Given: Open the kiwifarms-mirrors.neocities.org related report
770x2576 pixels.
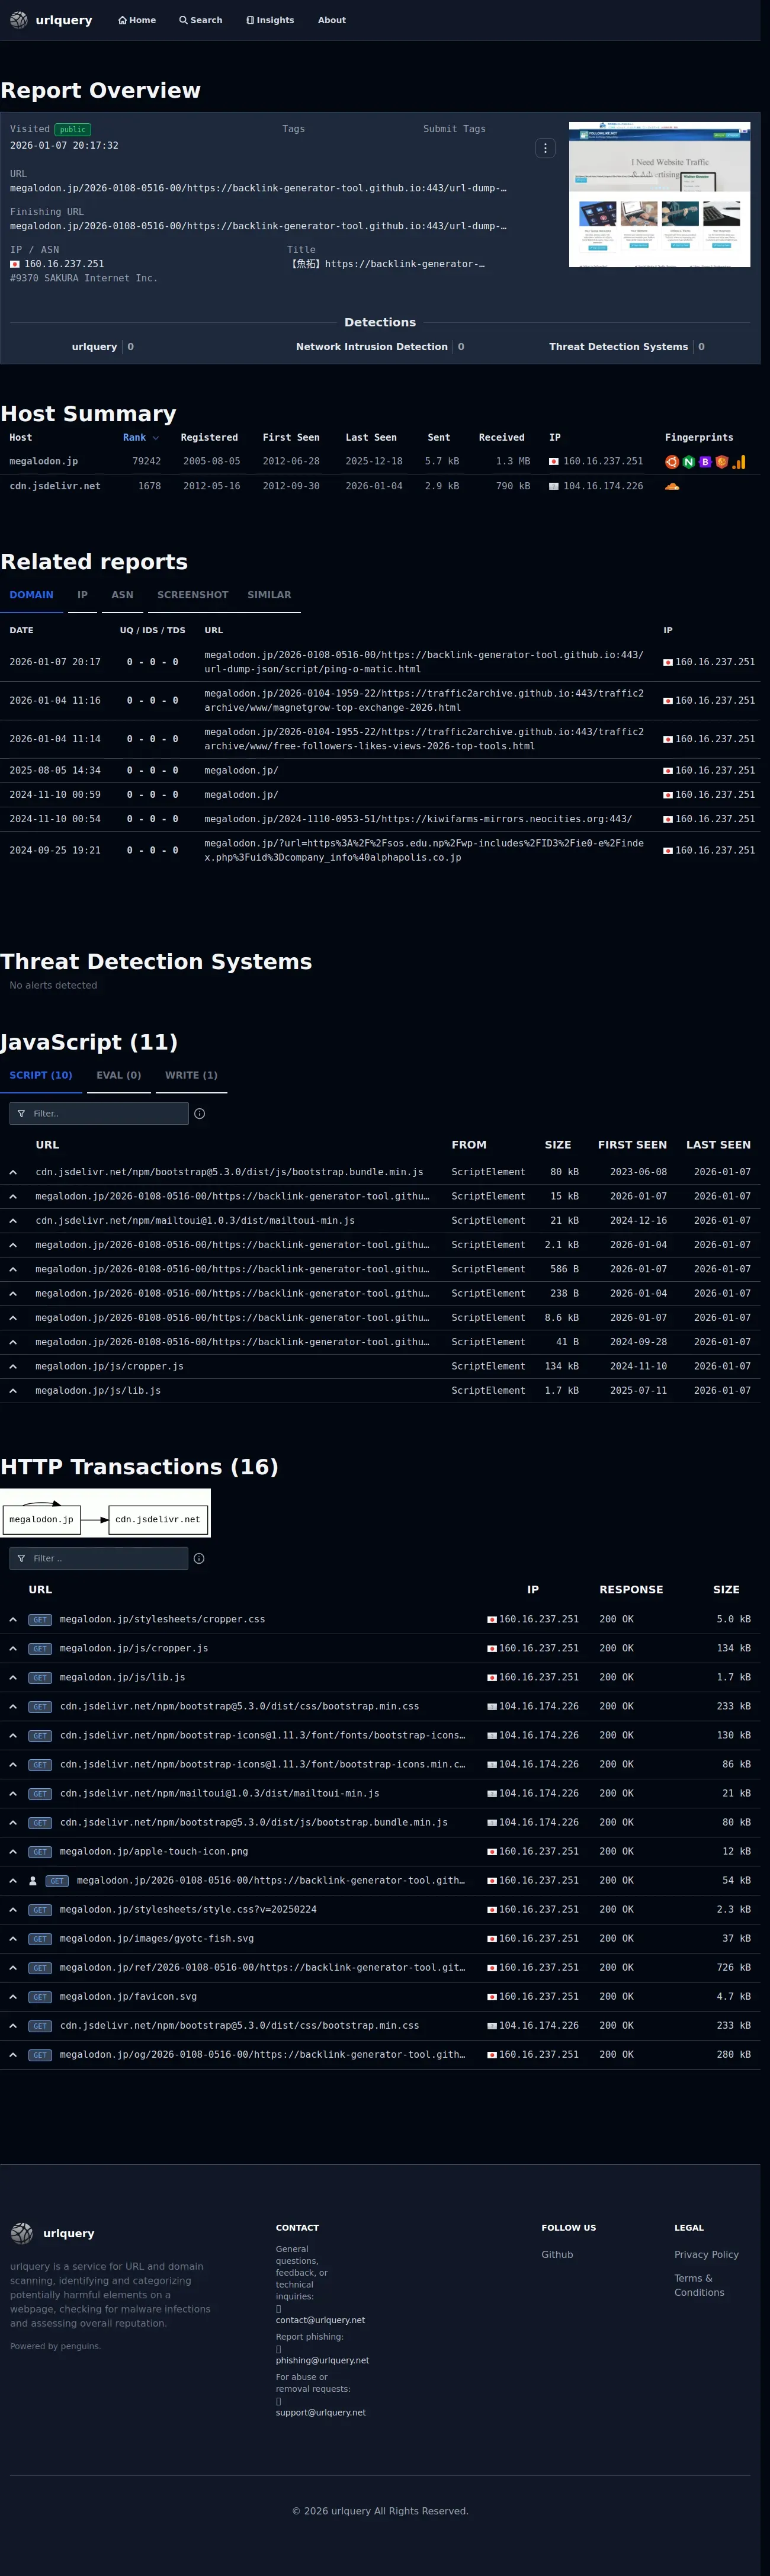Looking at the screenshot, I should tap(418, 819).
